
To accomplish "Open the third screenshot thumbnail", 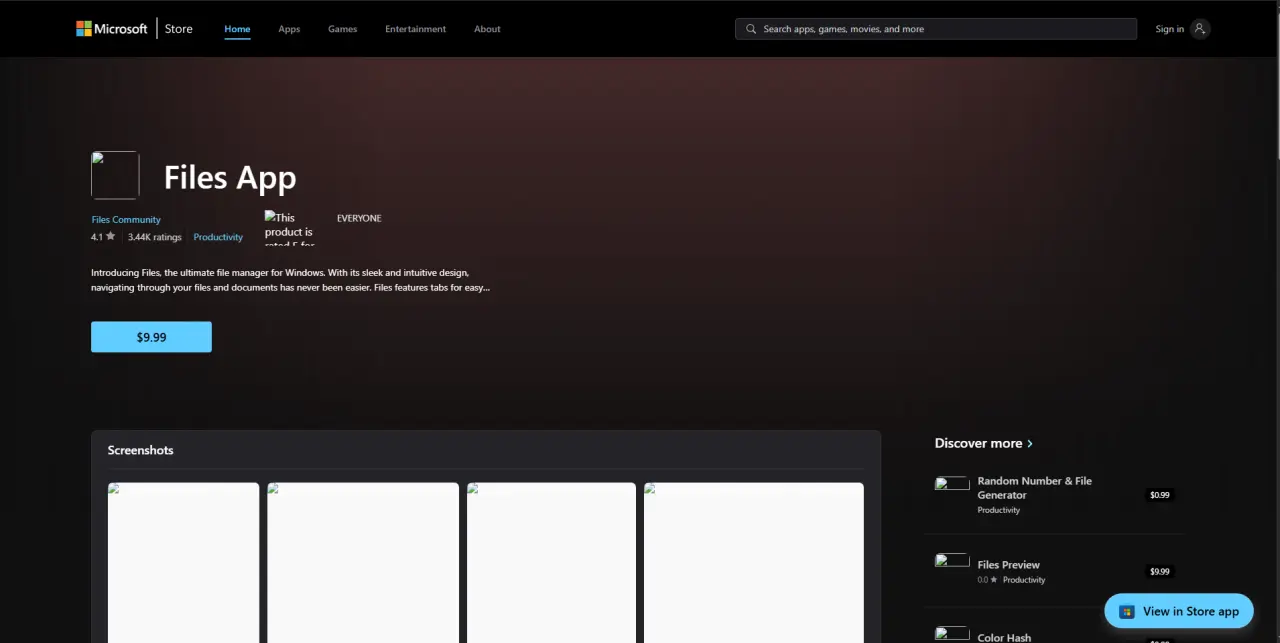I will point(551,562).
